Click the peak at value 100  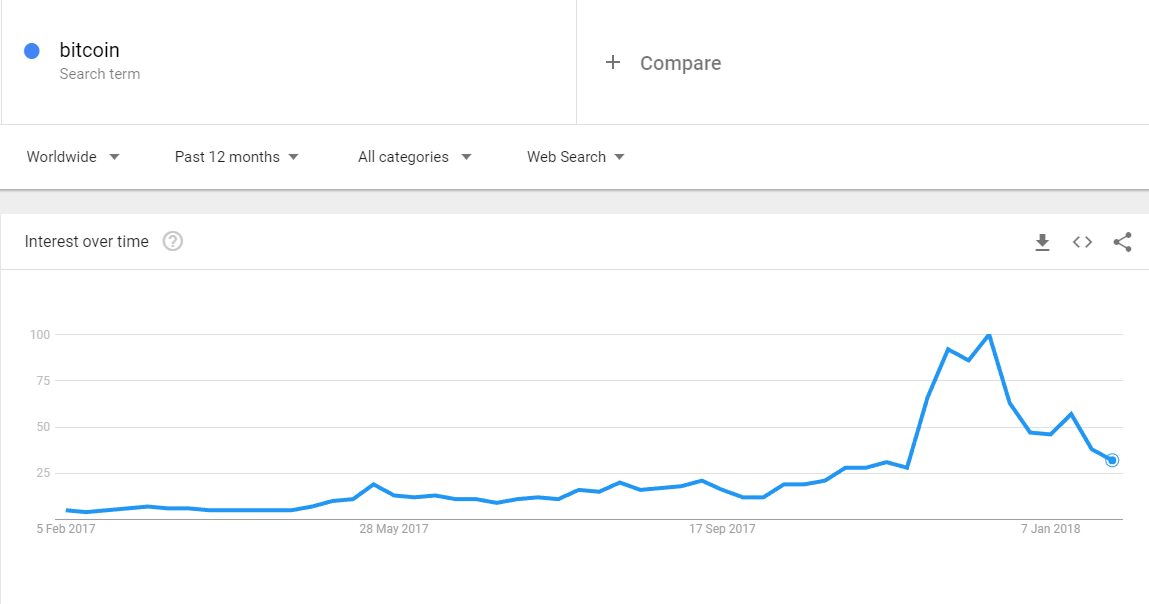[x=989, y=335]
